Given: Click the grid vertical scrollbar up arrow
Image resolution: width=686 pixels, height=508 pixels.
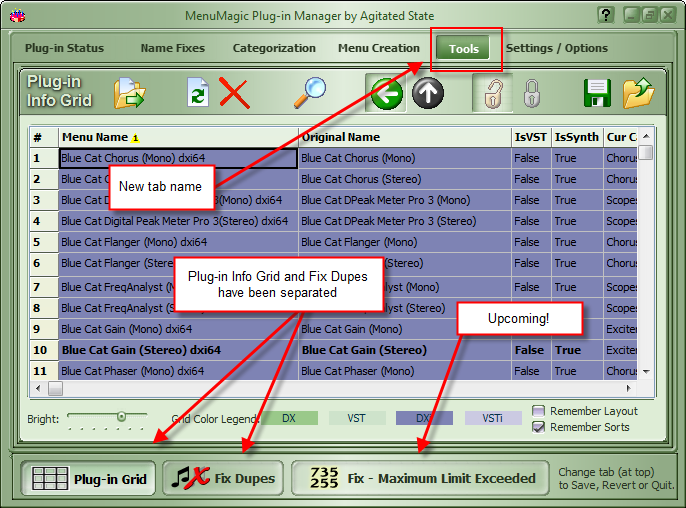Looking at the screenshot, I should click(646, 137).
